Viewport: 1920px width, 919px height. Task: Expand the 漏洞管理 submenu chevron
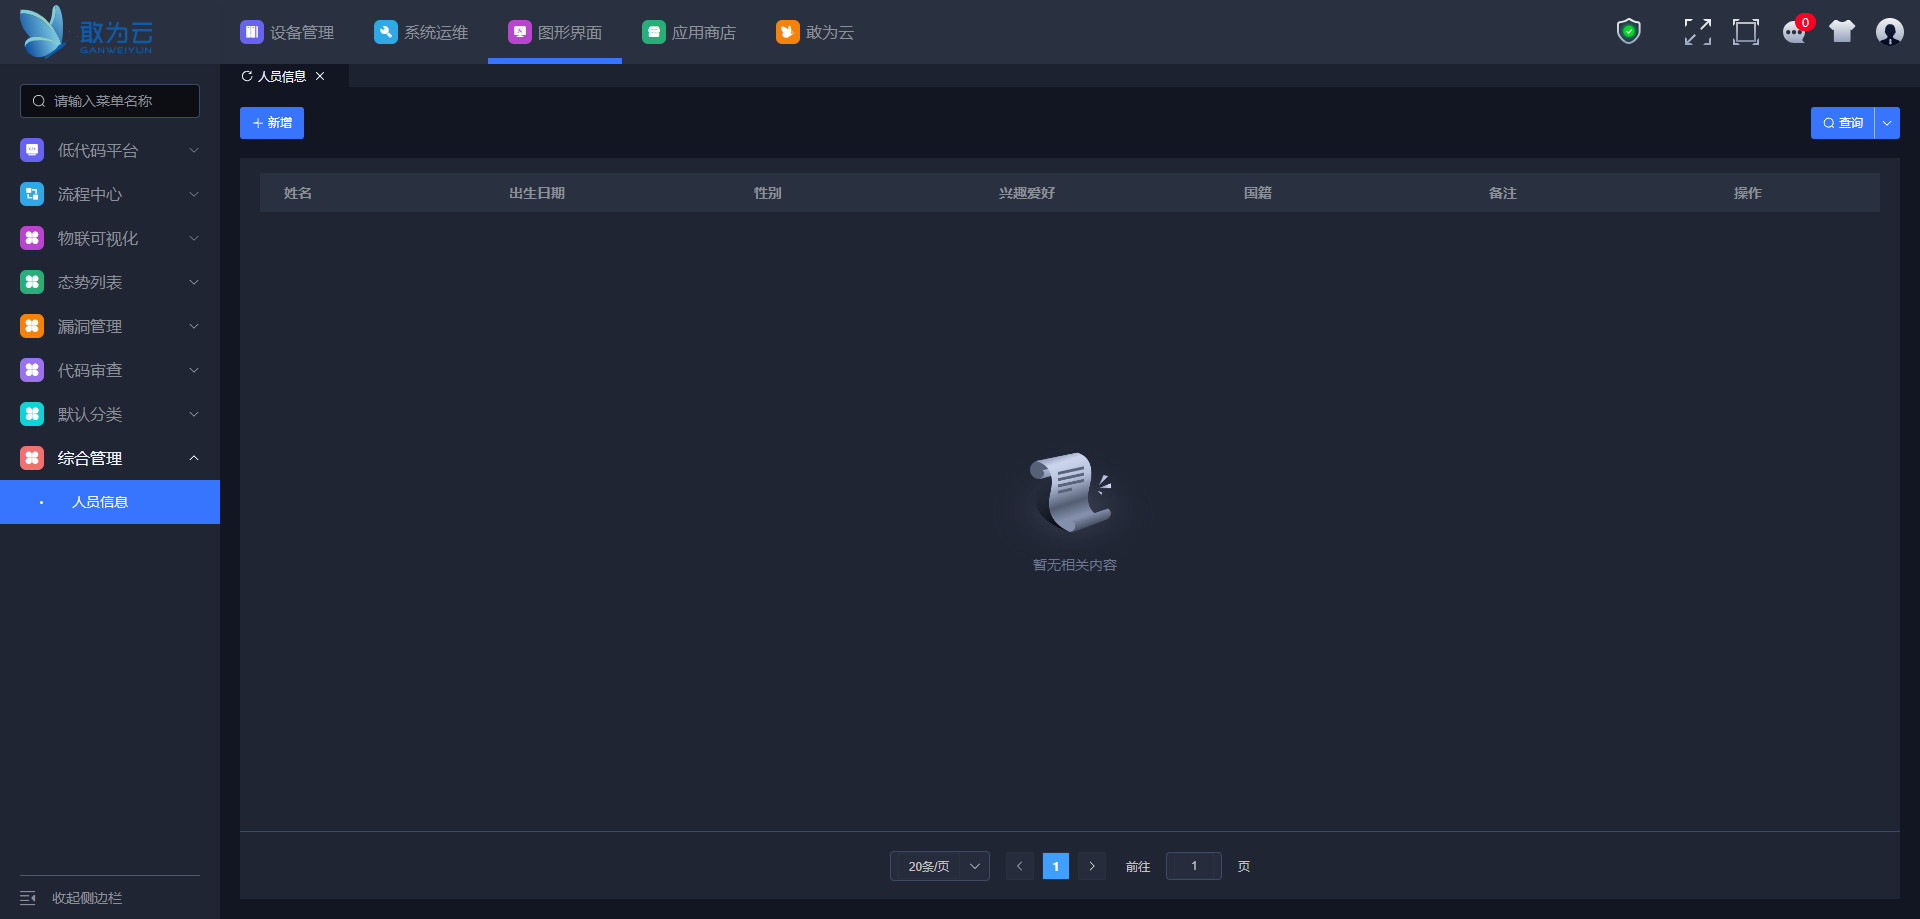pos(194,326)
